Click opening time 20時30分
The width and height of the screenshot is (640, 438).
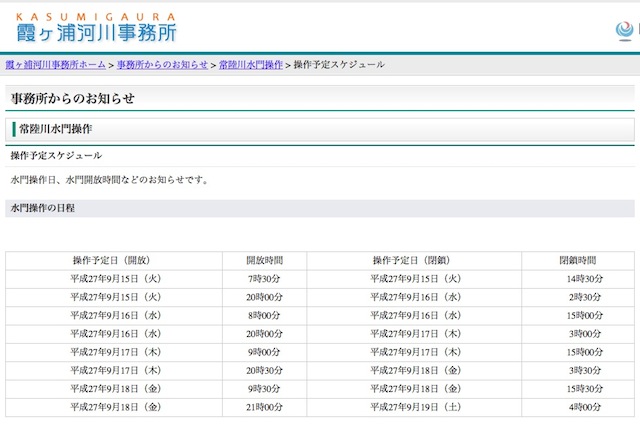click(x=264, y=371)
